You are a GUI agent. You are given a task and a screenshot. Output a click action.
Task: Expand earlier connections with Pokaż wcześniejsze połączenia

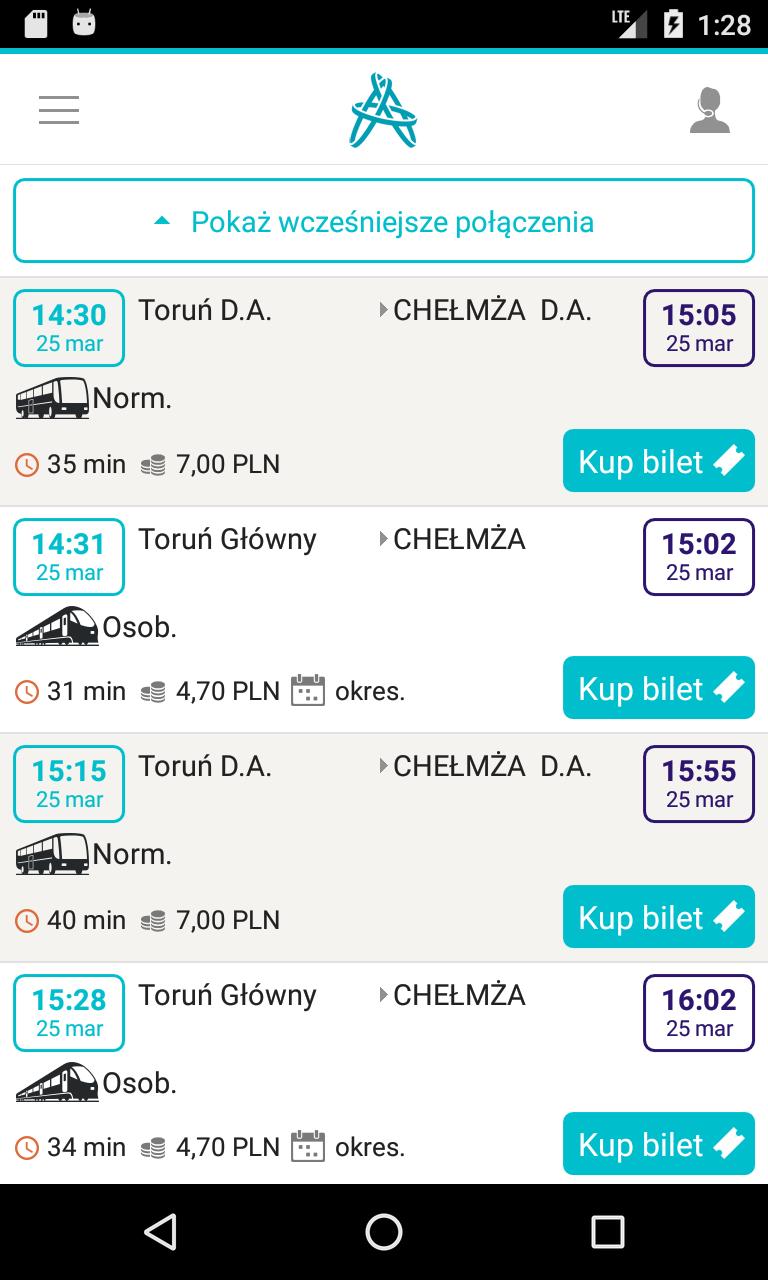point(384,221)
